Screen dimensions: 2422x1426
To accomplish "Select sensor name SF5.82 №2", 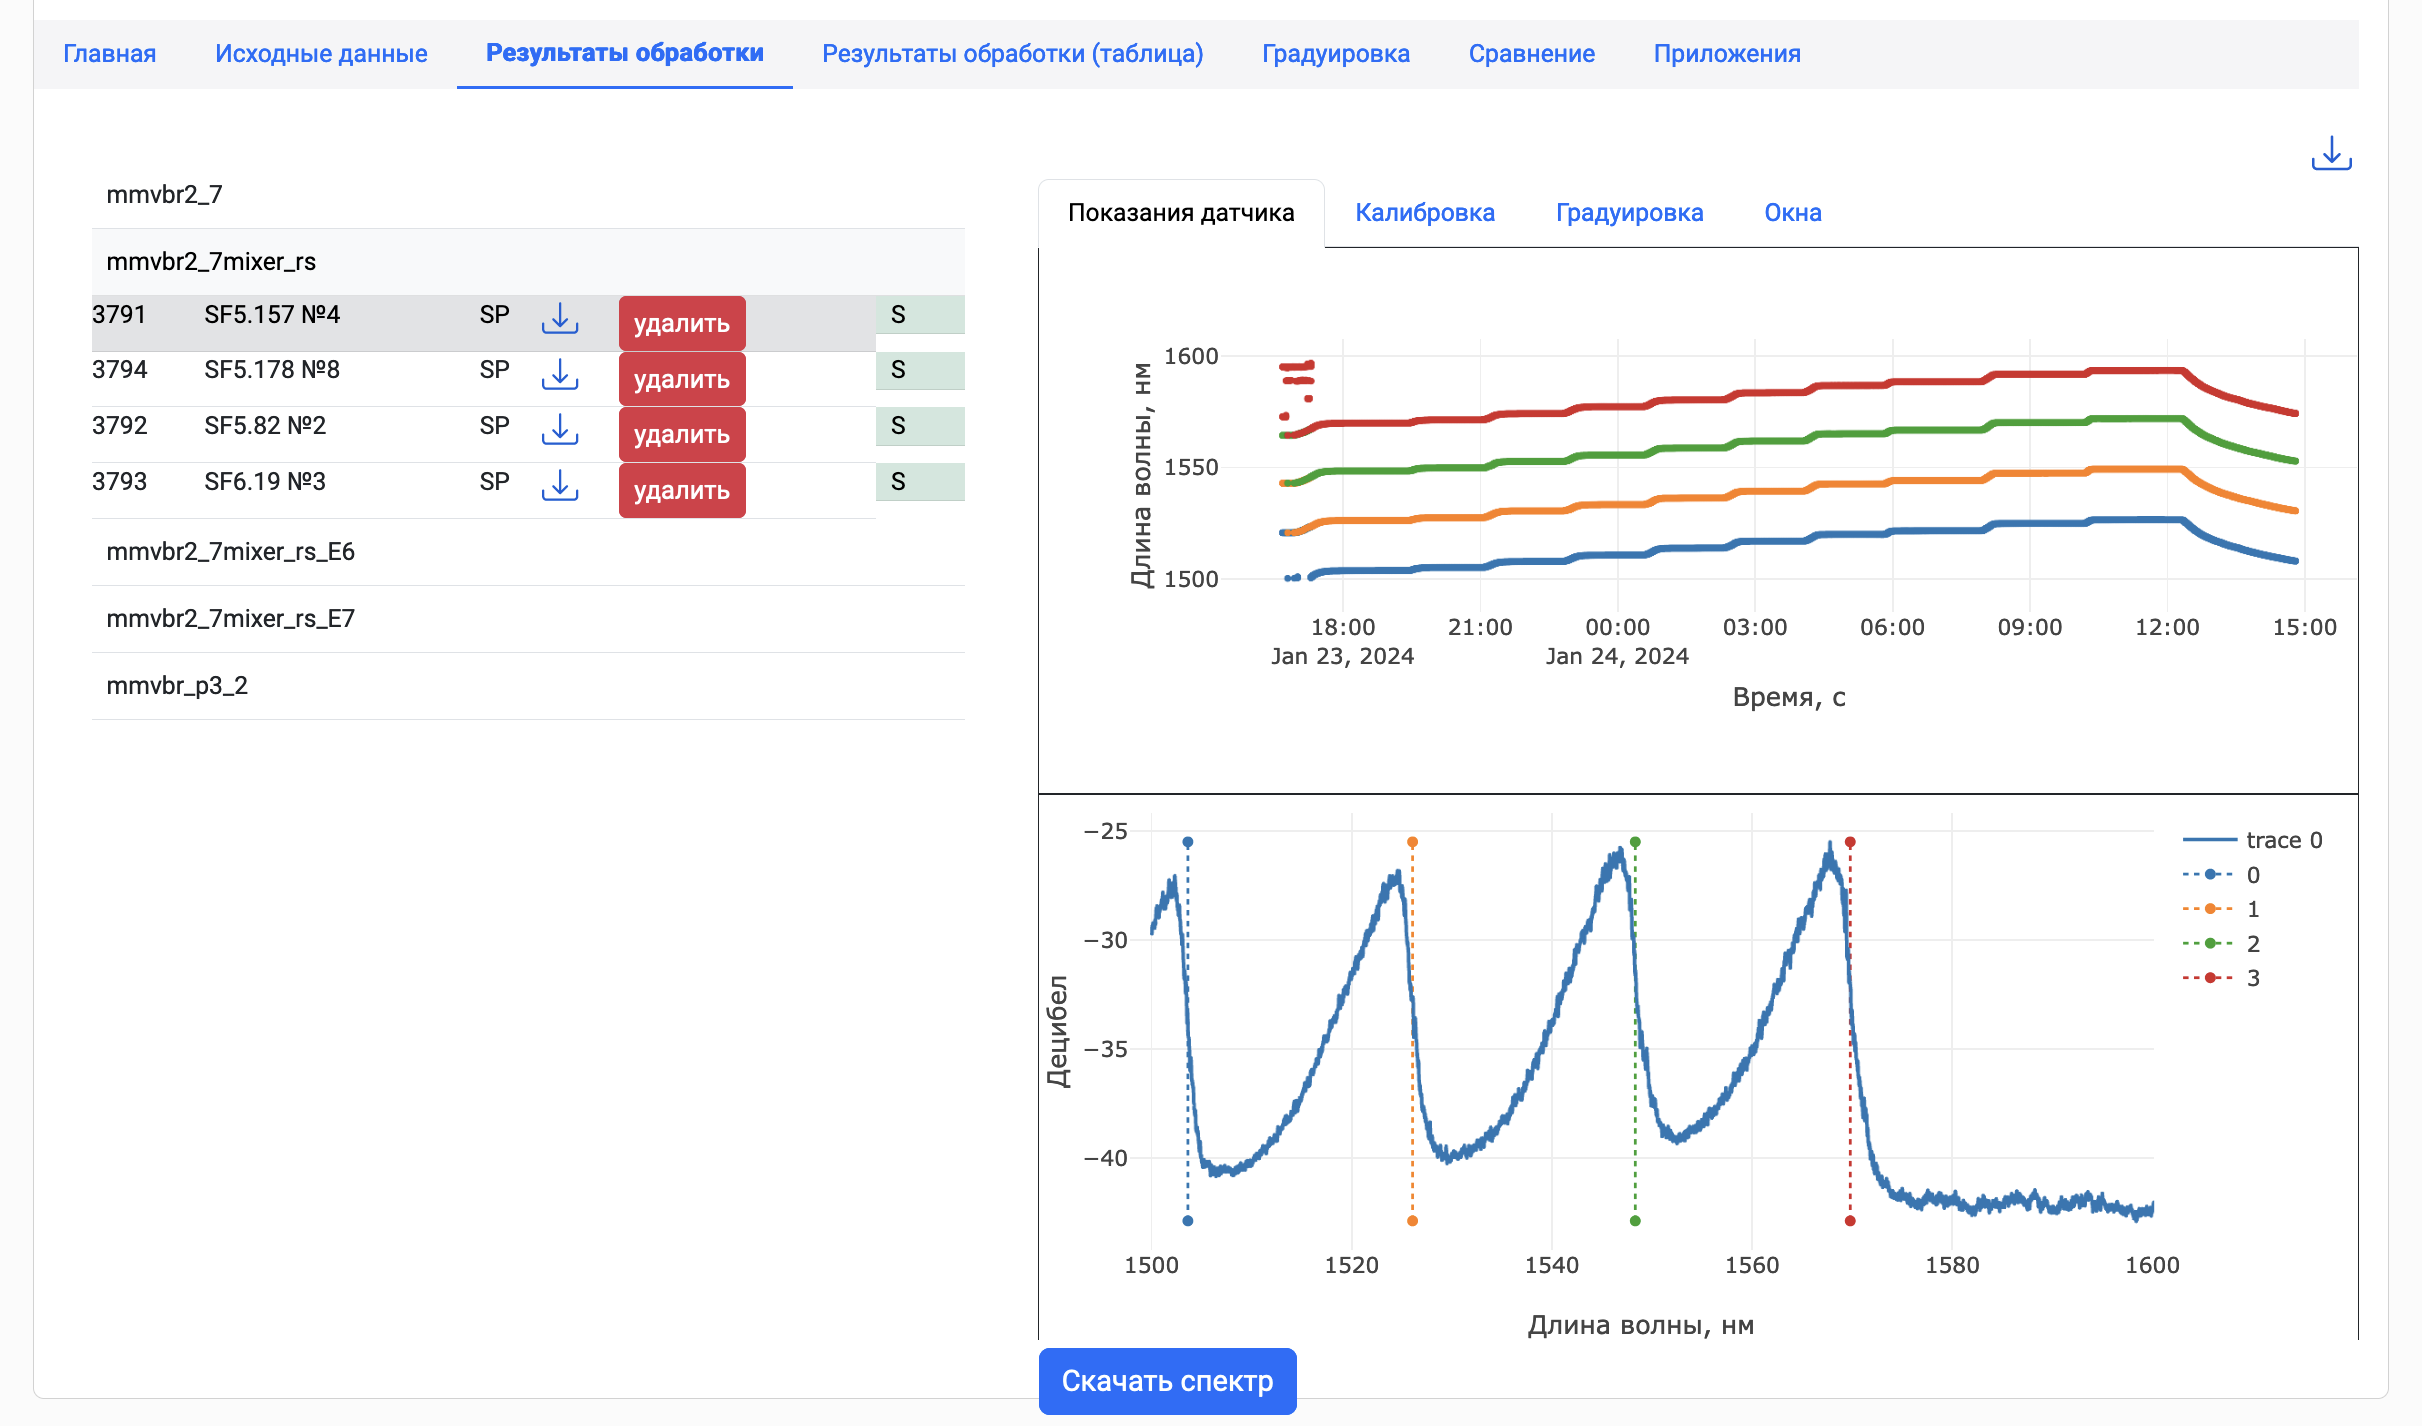I will [265, 426].
